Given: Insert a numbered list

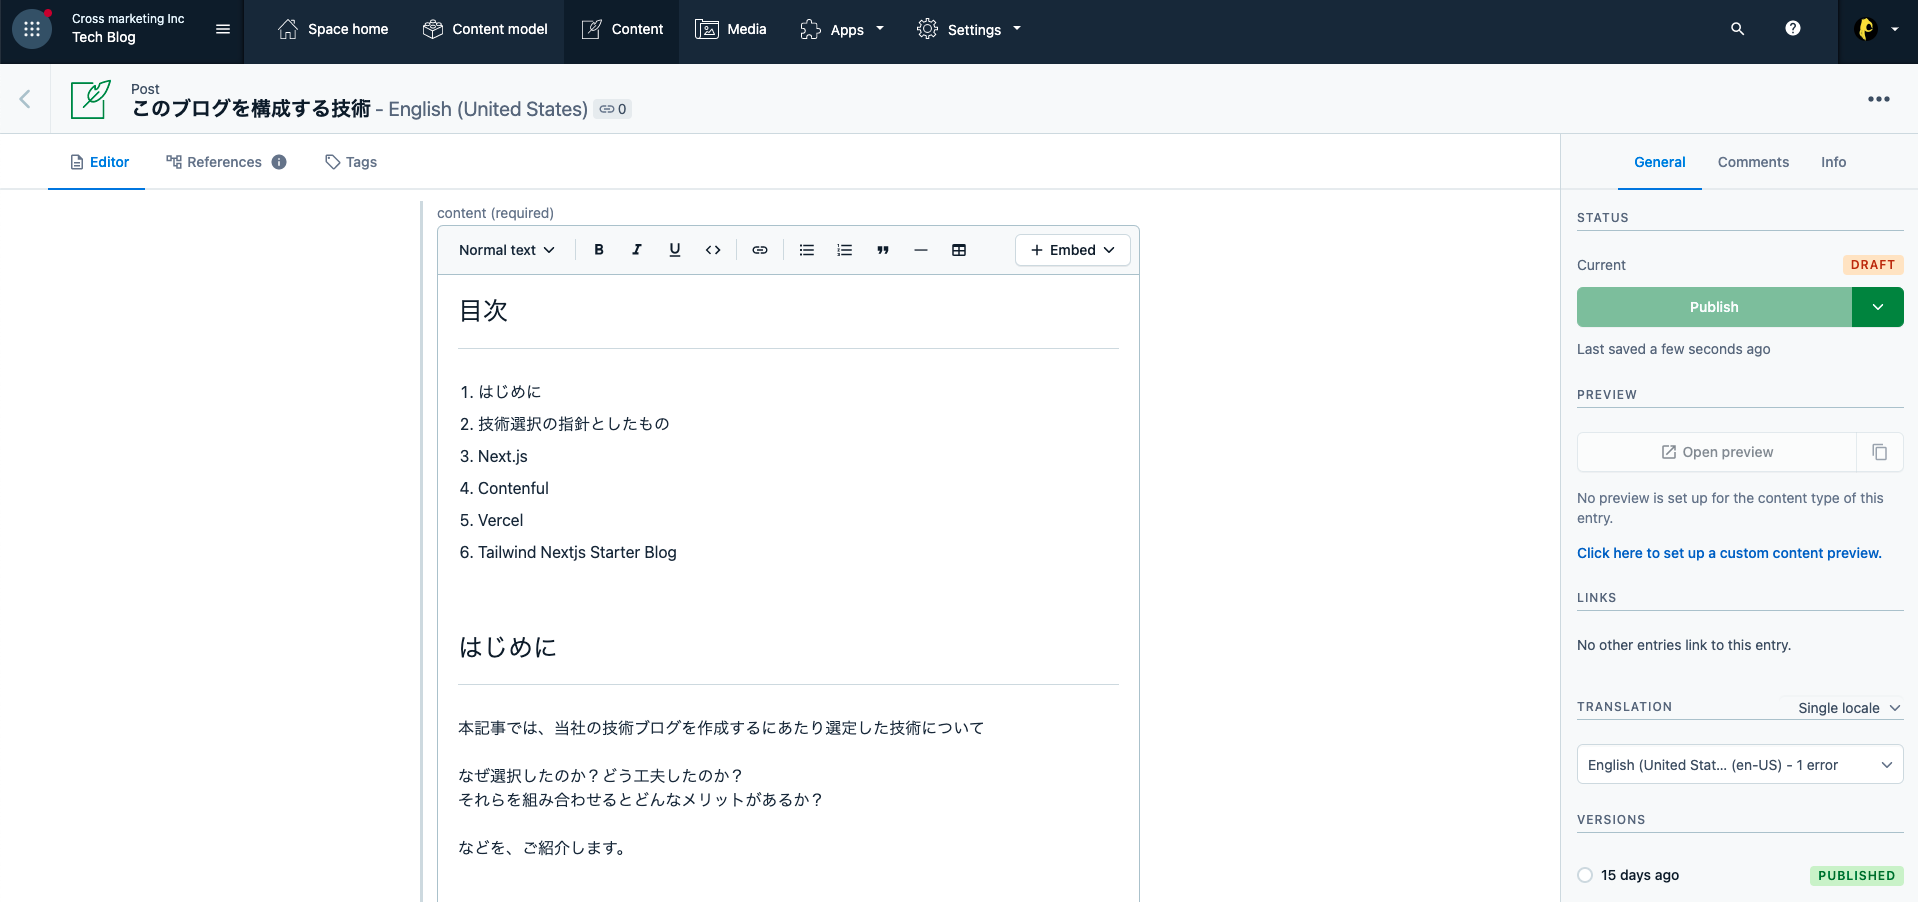Looking at the screenshot, I should pos(845,250).
